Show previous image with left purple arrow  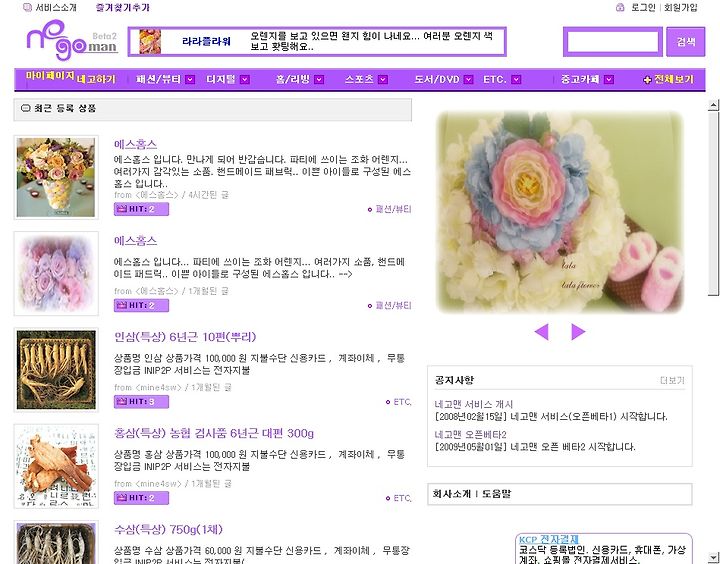point(542,331)
